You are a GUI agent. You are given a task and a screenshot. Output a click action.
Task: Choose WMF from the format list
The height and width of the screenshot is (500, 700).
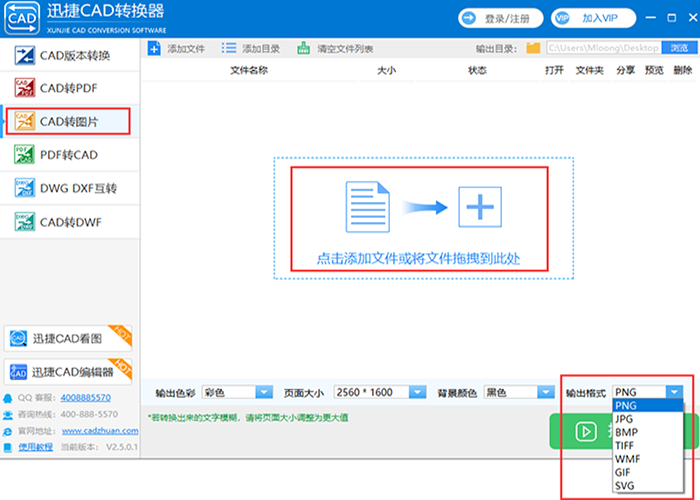tap(648, 459)
